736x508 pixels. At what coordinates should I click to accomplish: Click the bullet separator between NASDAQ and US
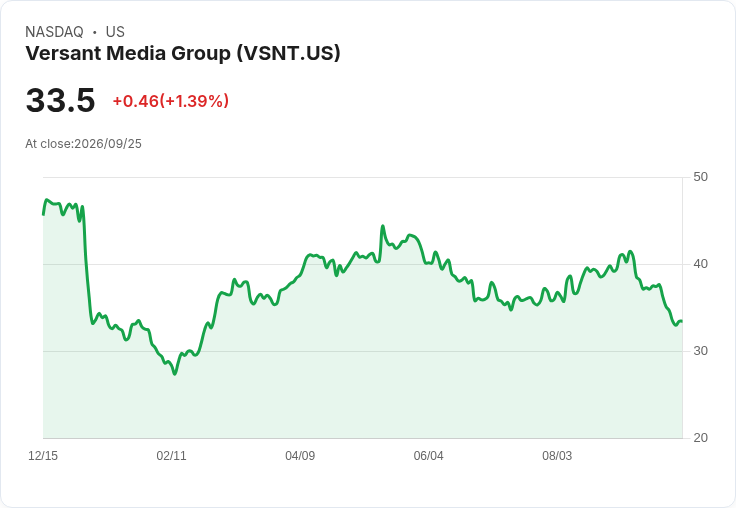tap(95, 32)
